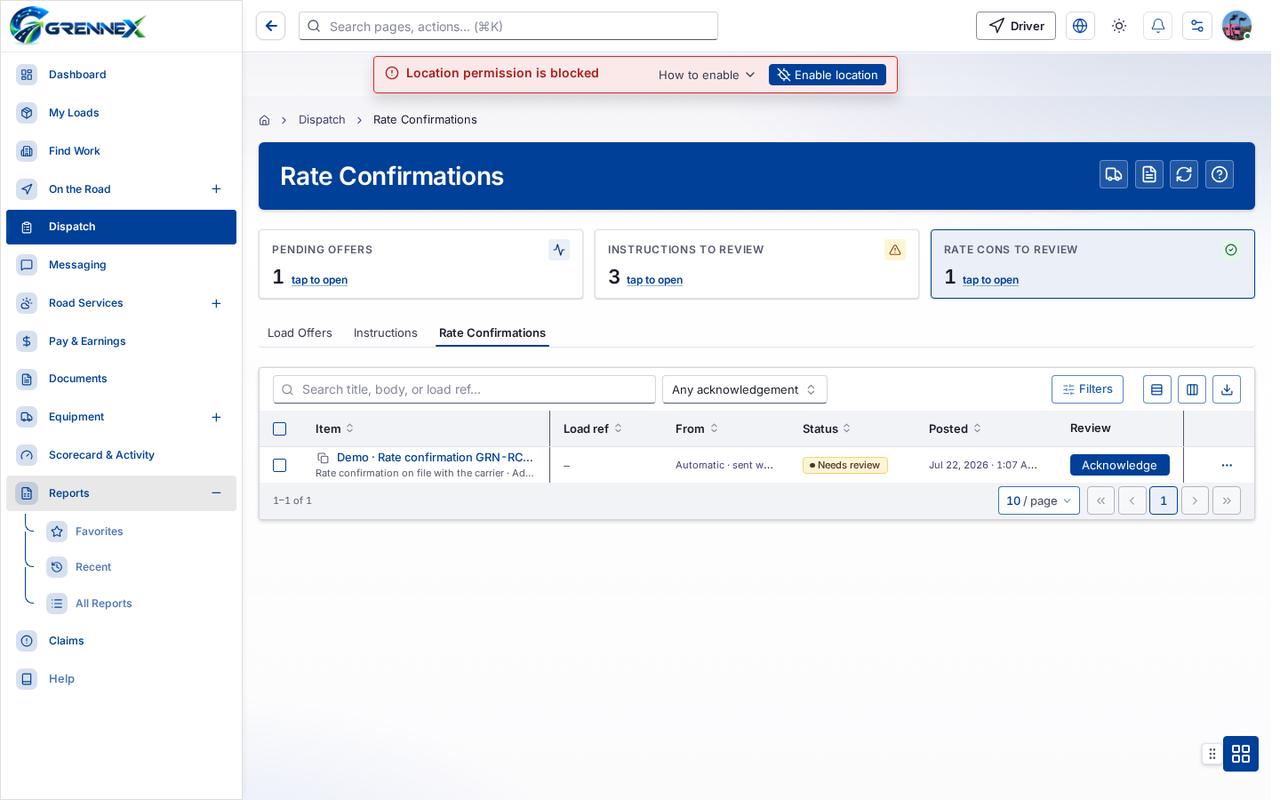Click the Driver role button

[1016, 26]
